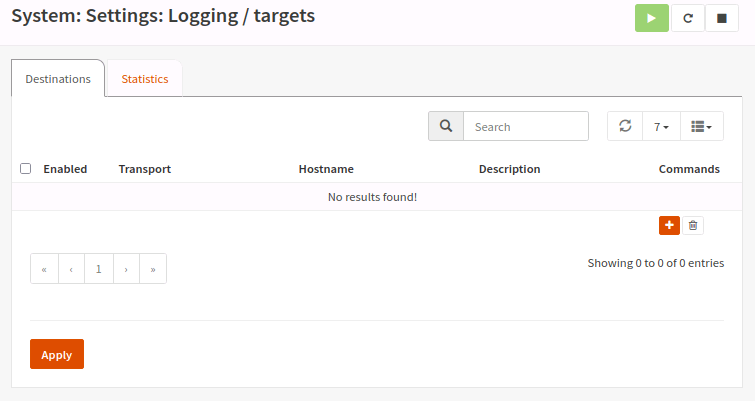
Task: Focus the Search input field
Action: tap(526, 126)
